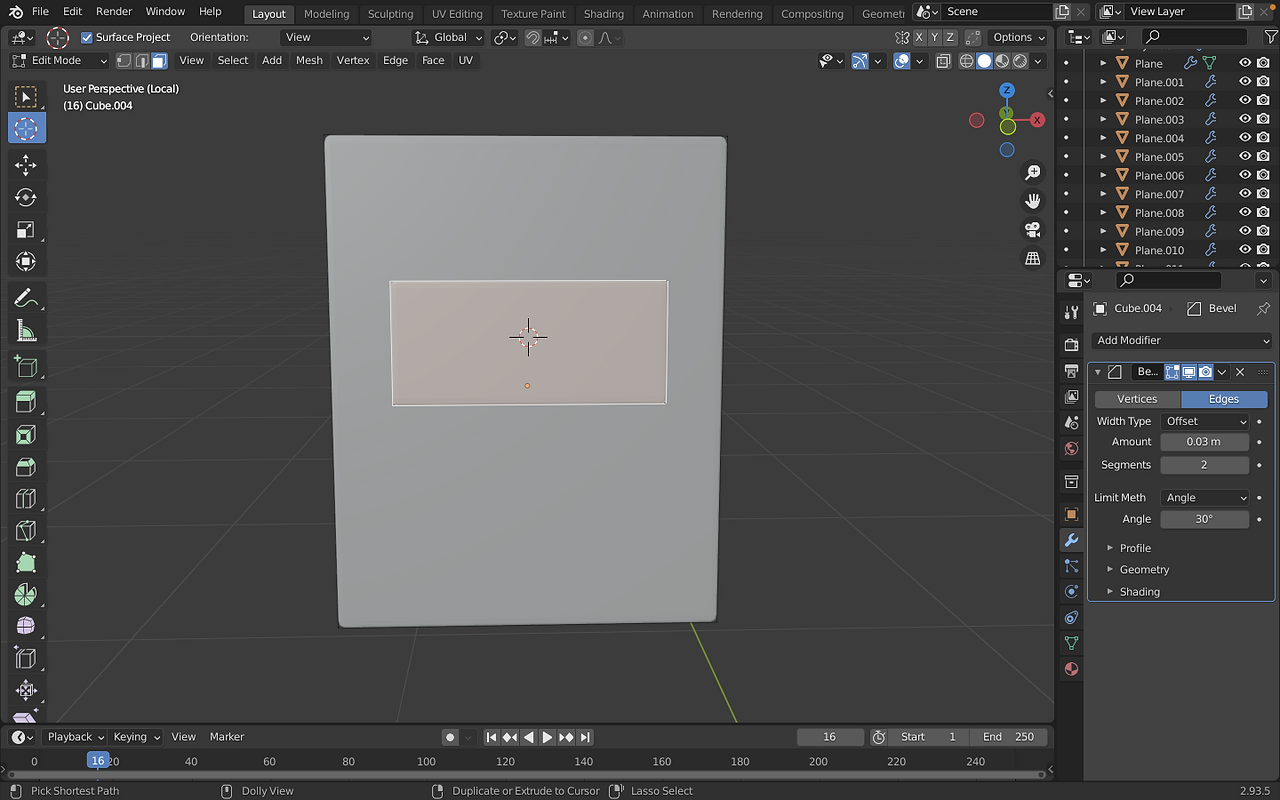
Task: Select the Inset Faces tool
Action: point(26,435)
